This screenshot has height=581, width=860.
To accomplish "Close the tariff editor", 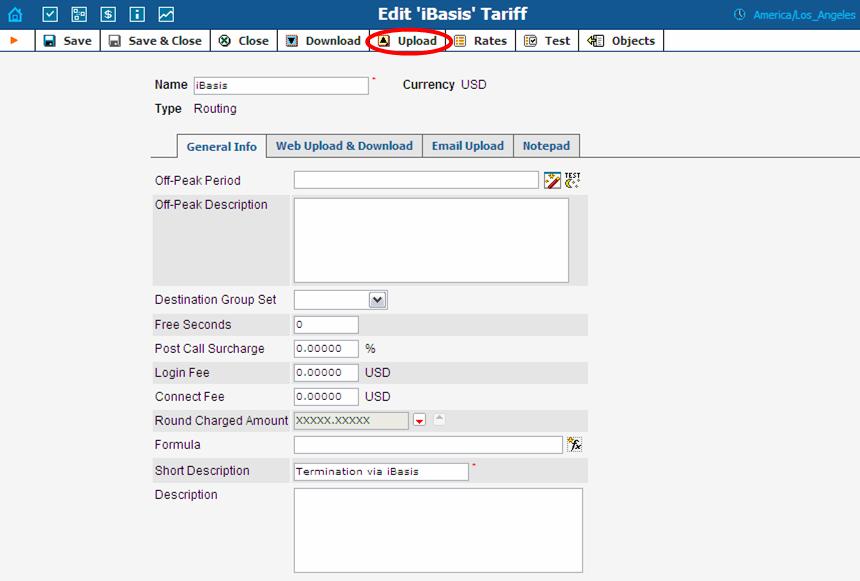I will [x=244, y=41].
